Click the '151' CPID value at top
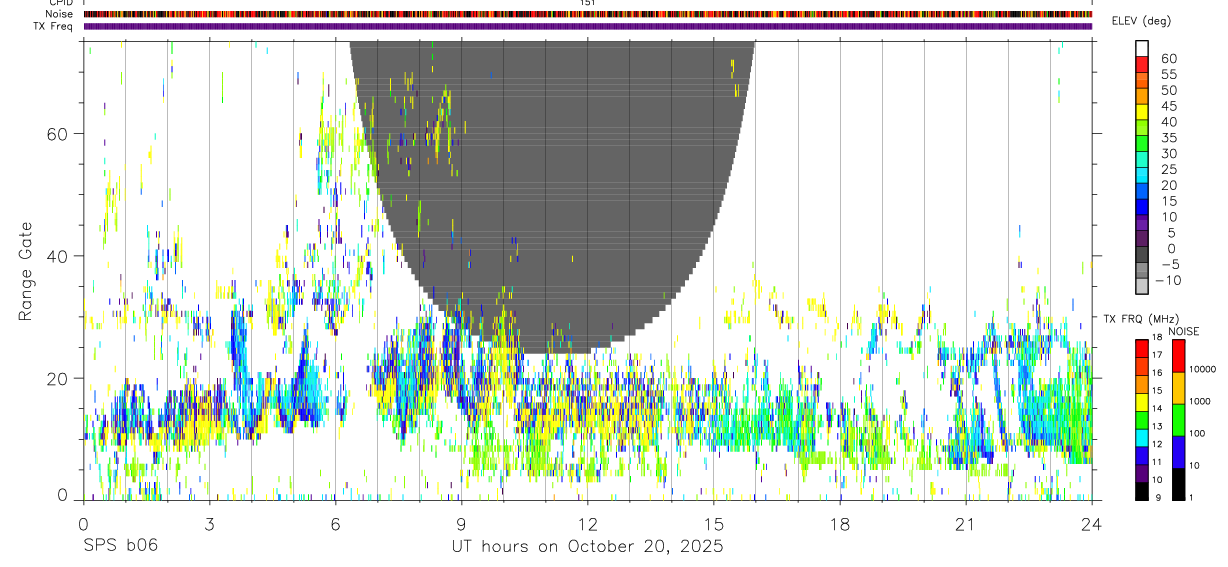 click(x=588, y=3)
